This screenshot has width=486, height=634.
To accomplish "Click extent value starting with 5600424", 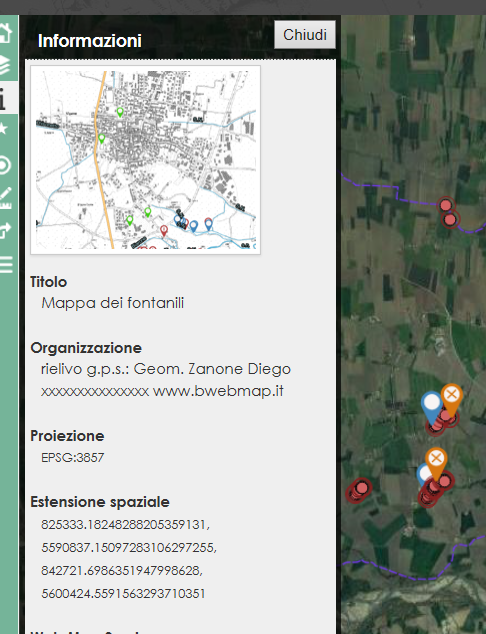I will pos(123,594).
